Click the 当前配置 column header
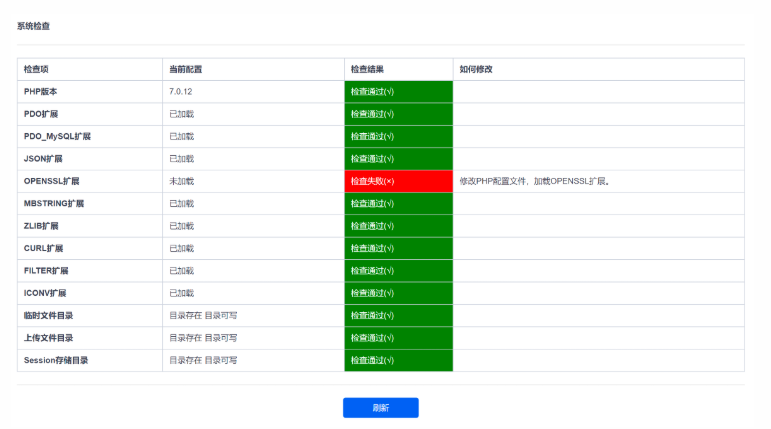 point(185,69)
